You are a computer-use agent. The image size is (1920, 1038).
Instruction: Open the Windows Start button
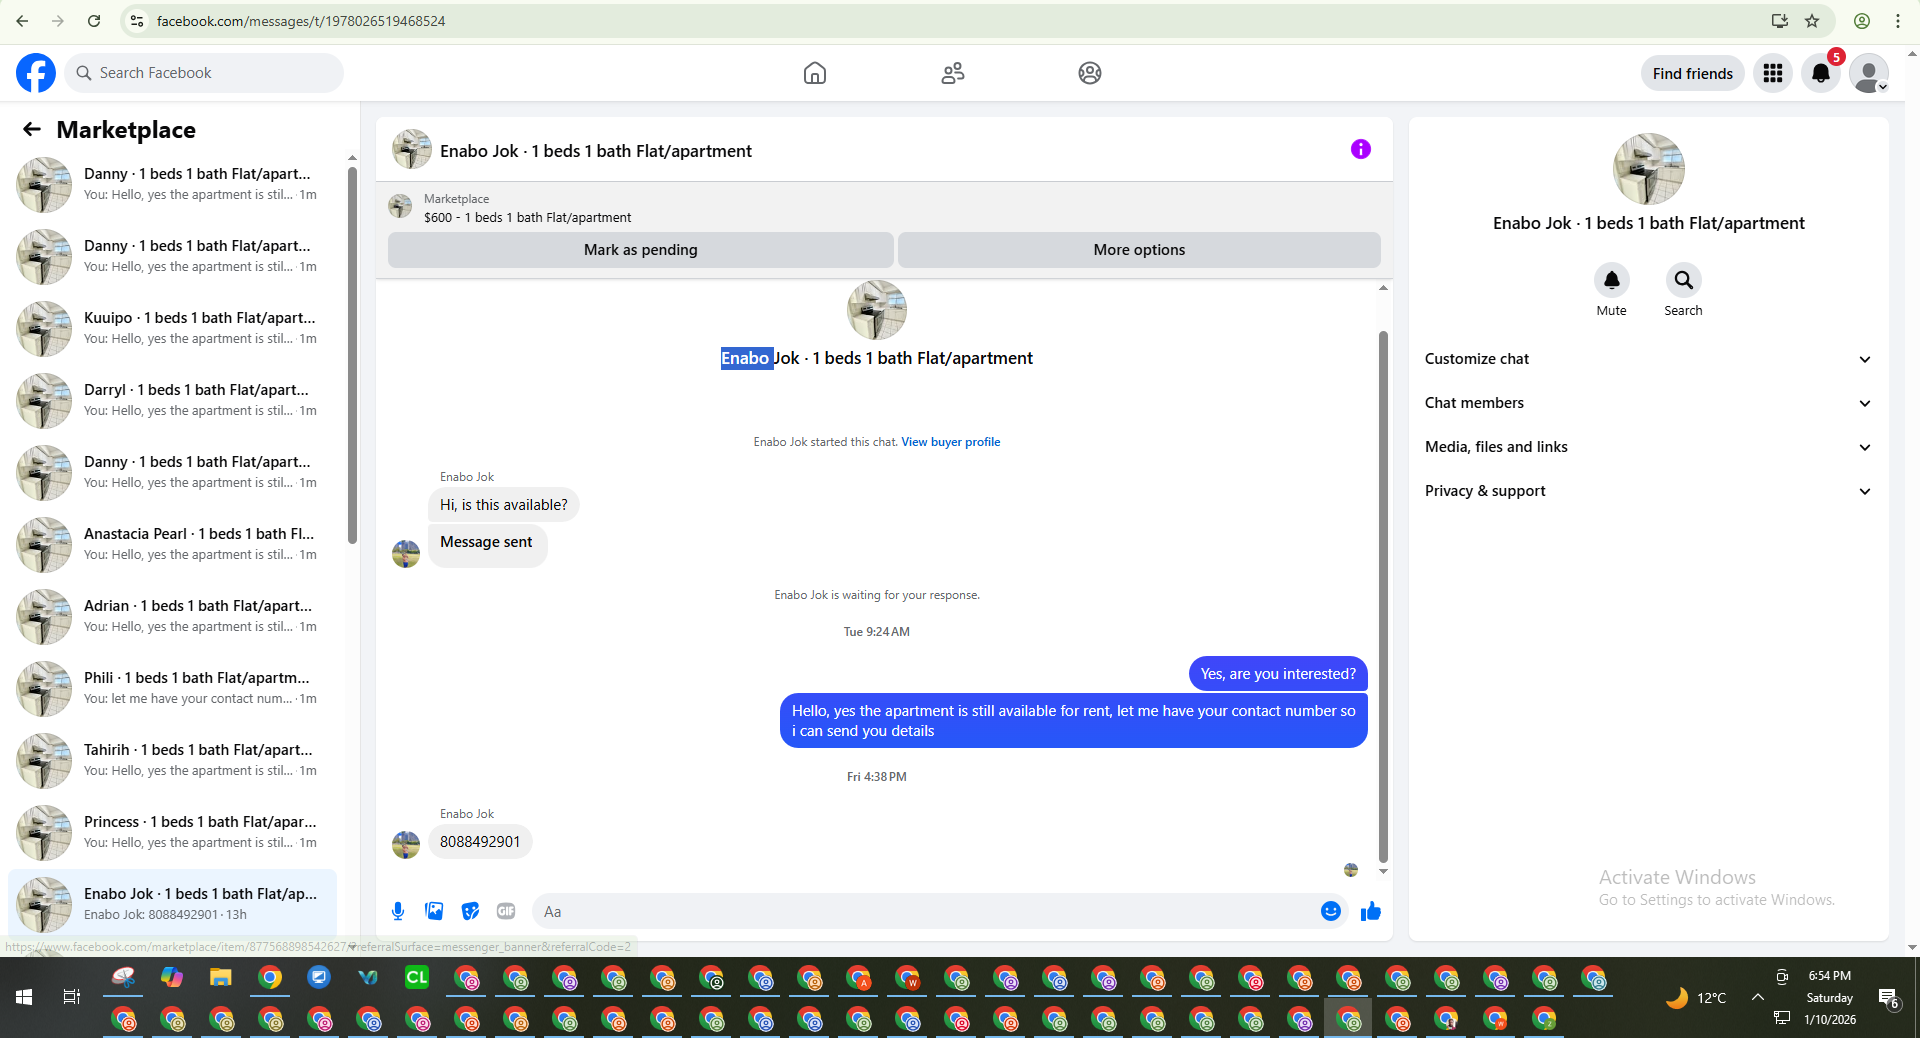click(x=24, y=997)
